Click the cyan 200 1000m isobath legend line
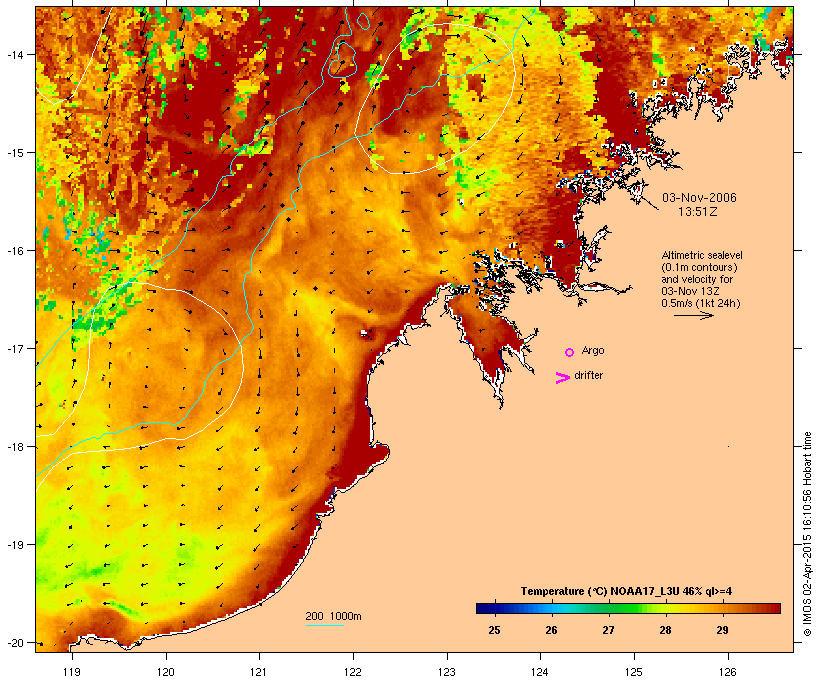The height and width of the screenshot is (680, 820). pyautogui.click(x=324, y=625)
